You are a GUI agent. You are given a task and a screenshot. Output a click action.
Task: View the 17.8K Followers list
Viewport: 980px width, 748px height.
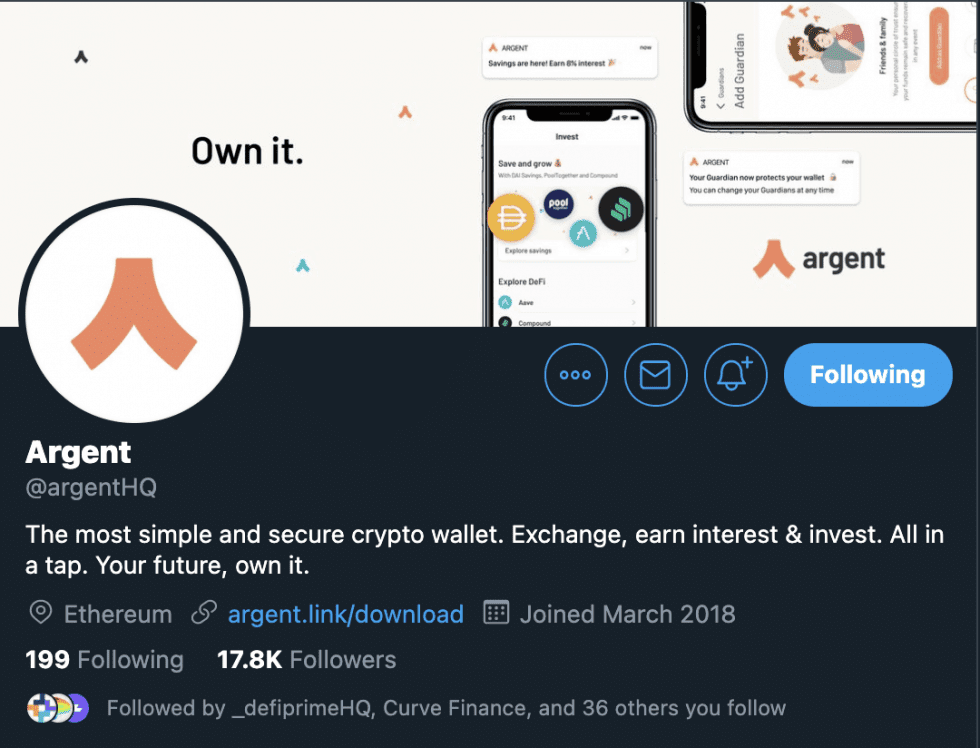coord(306,660)
